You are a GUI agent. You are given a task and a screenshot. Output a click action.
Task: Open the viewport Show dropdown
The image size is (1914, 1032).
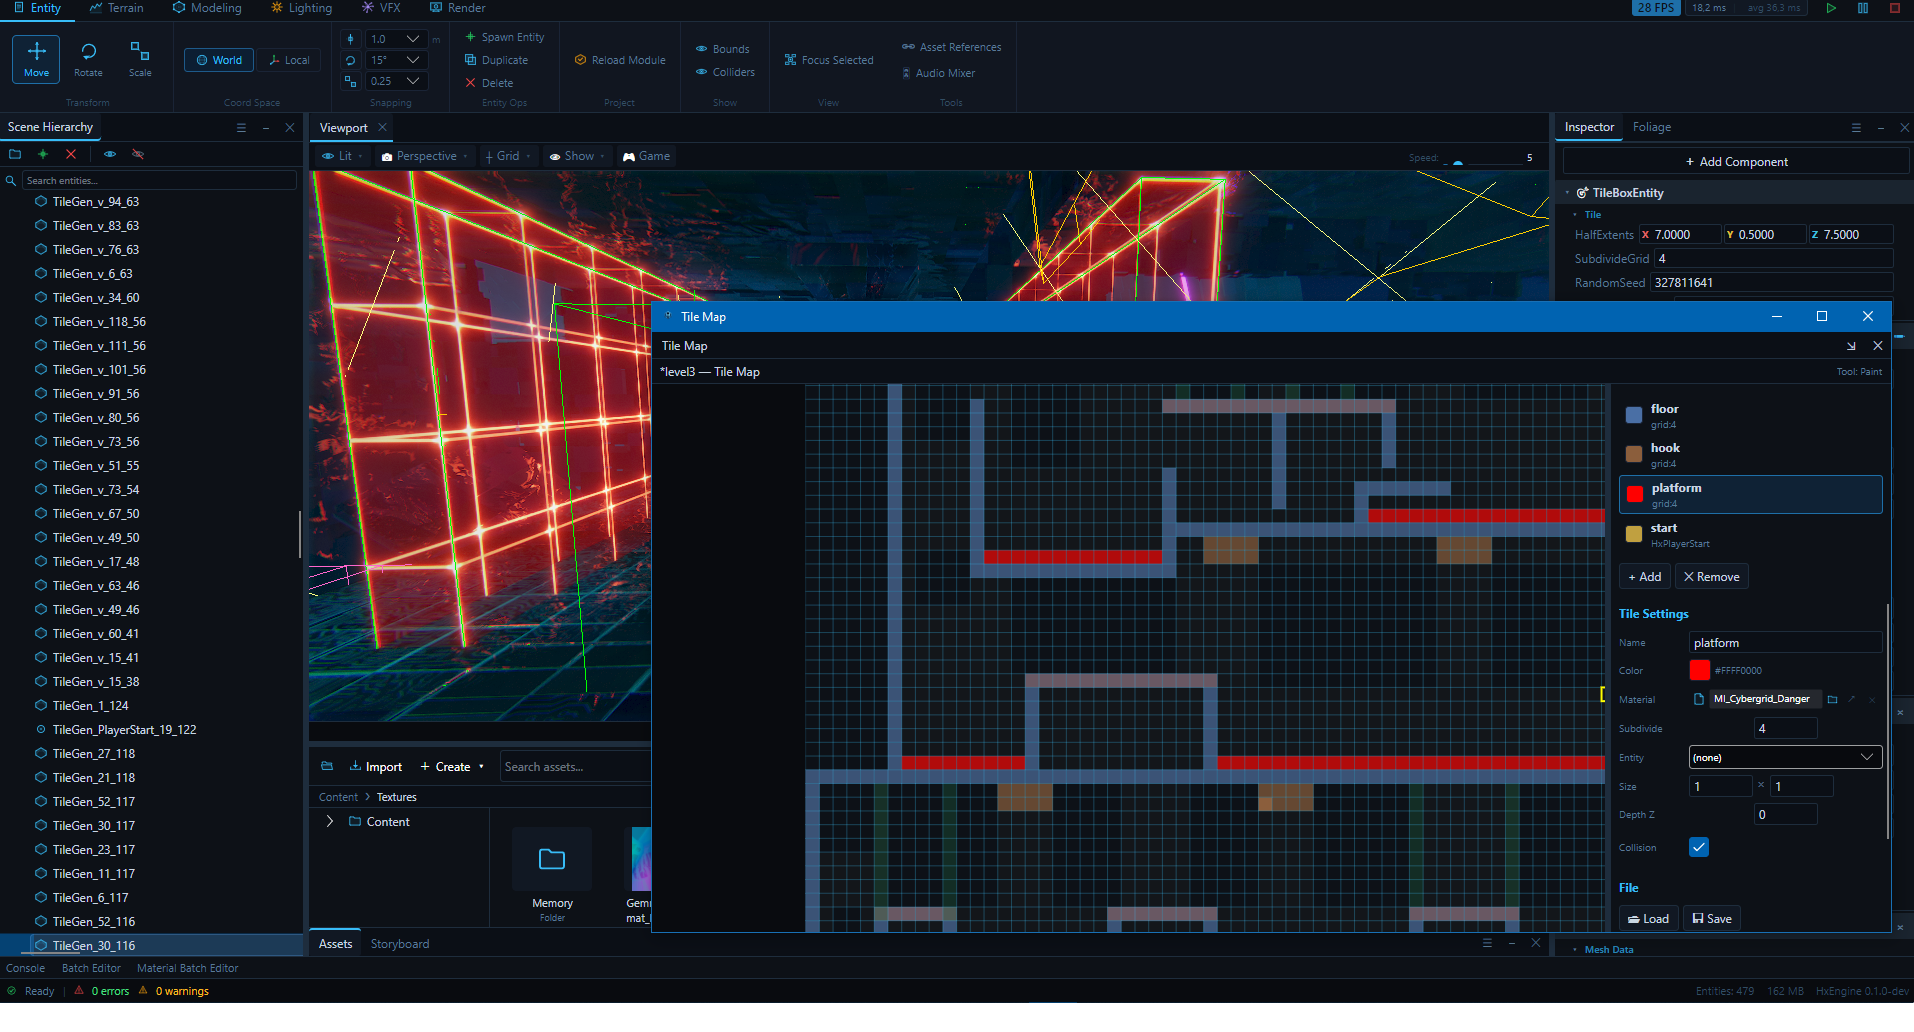pos(577,156)
